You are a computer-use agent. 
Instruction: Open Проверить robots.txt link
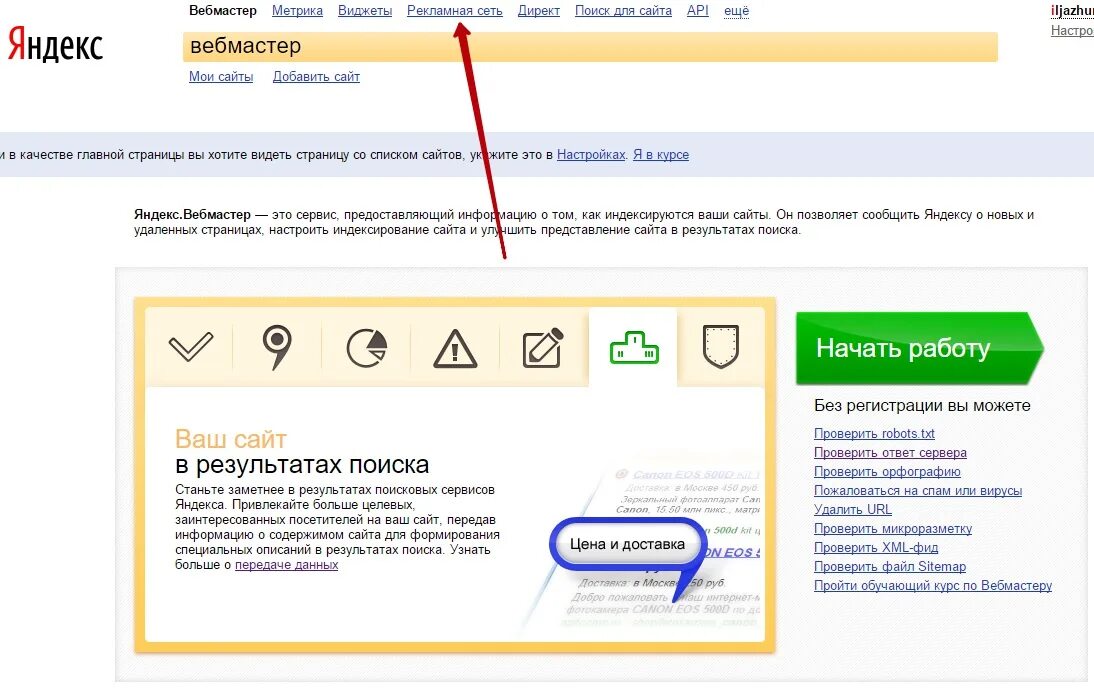pyautogui.click(x=874, y=433)
